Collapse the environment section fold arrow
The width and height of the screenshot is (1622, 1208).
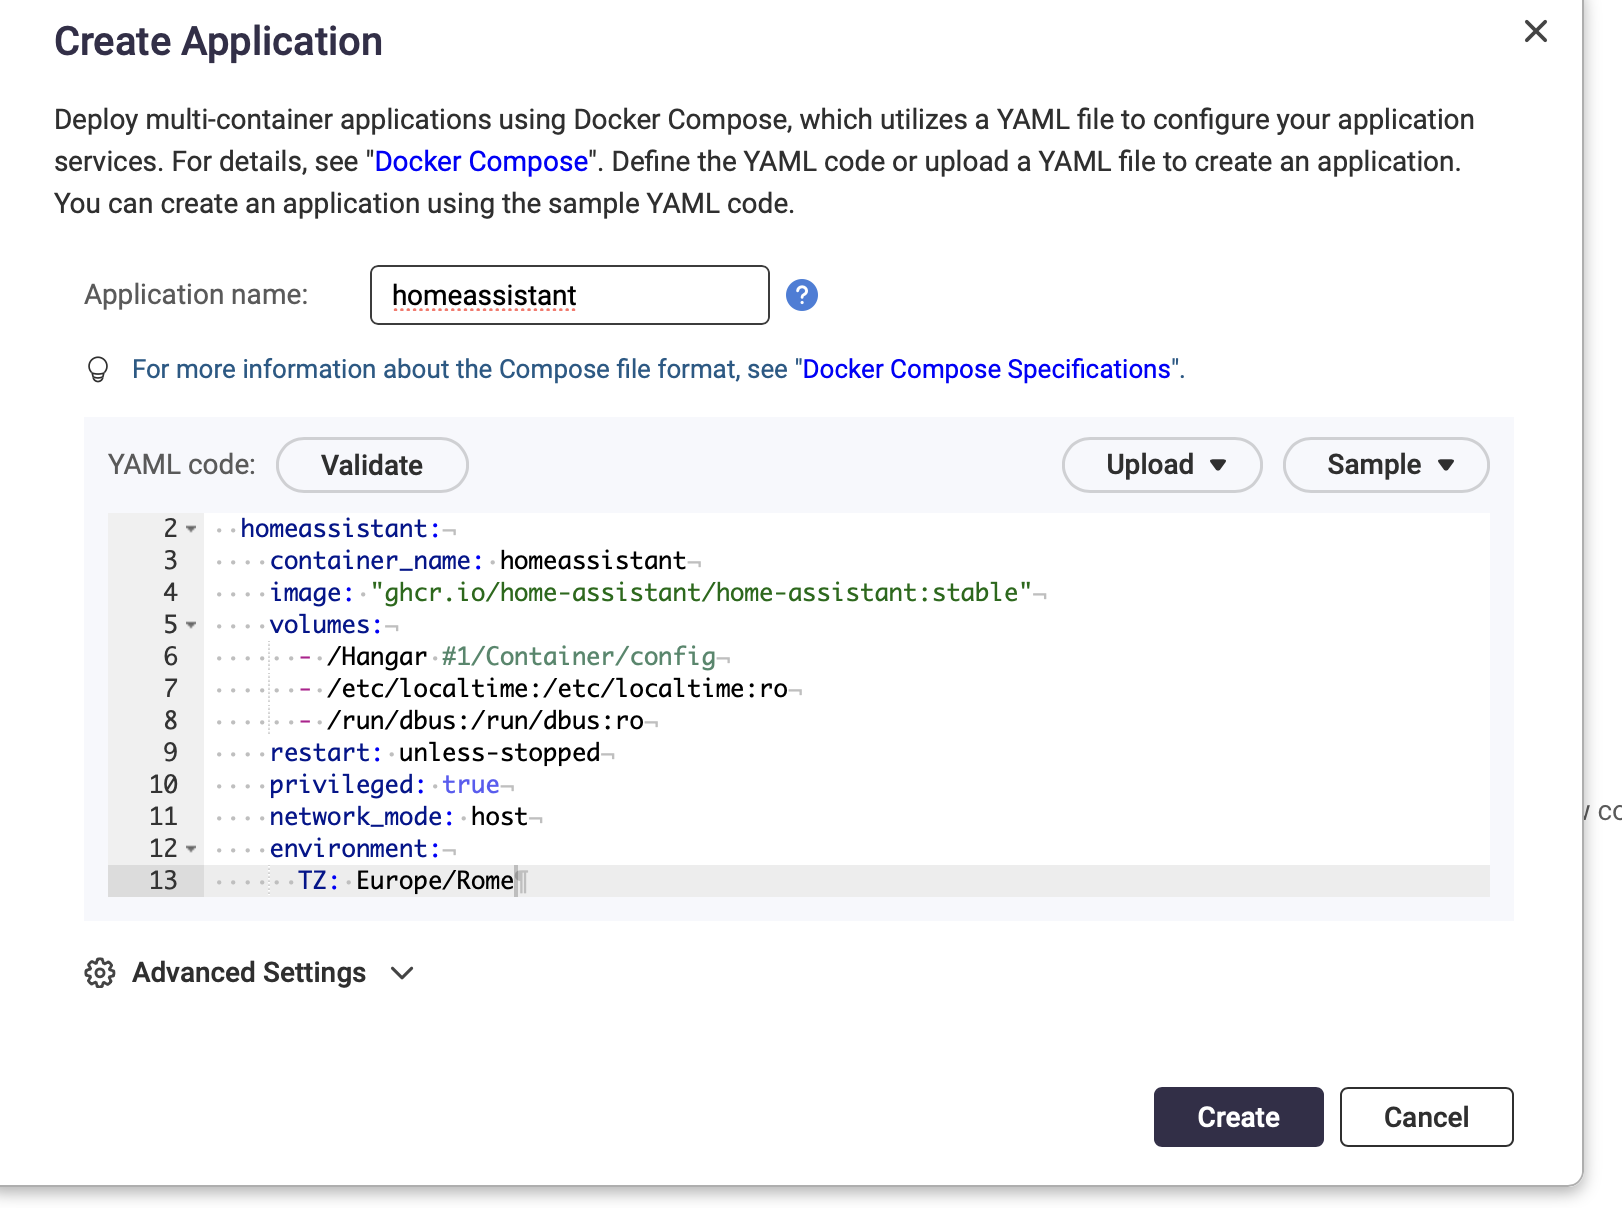coord(191,849)
